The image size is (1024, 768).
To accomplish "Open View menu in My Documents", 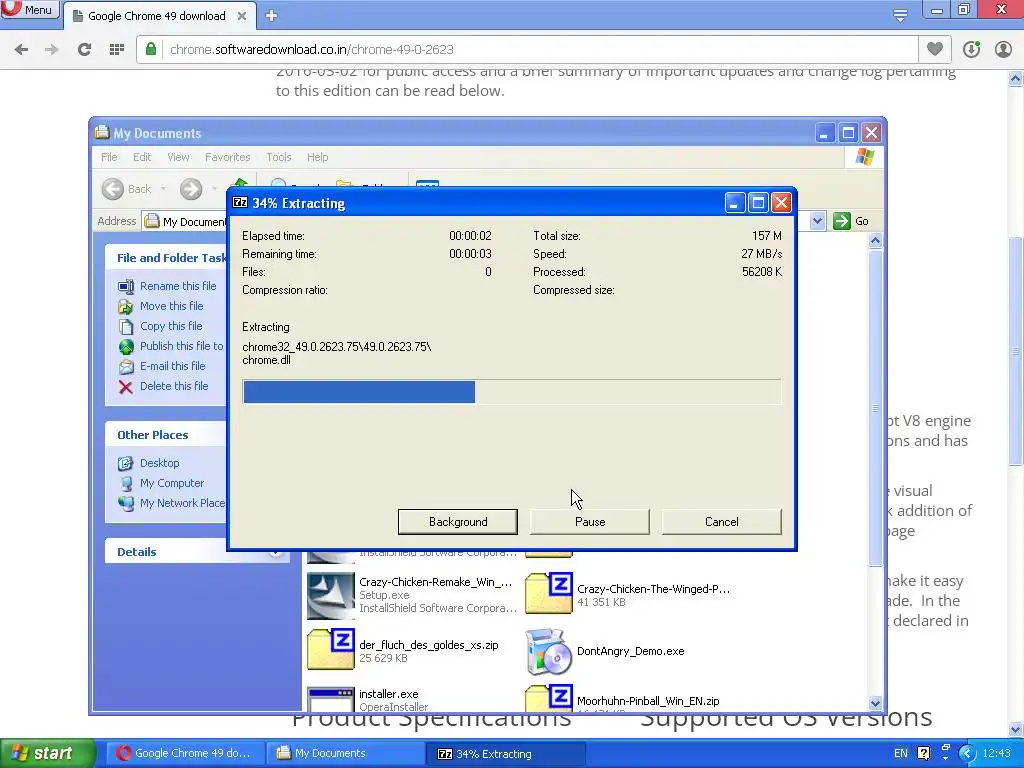I will point(178,157).
